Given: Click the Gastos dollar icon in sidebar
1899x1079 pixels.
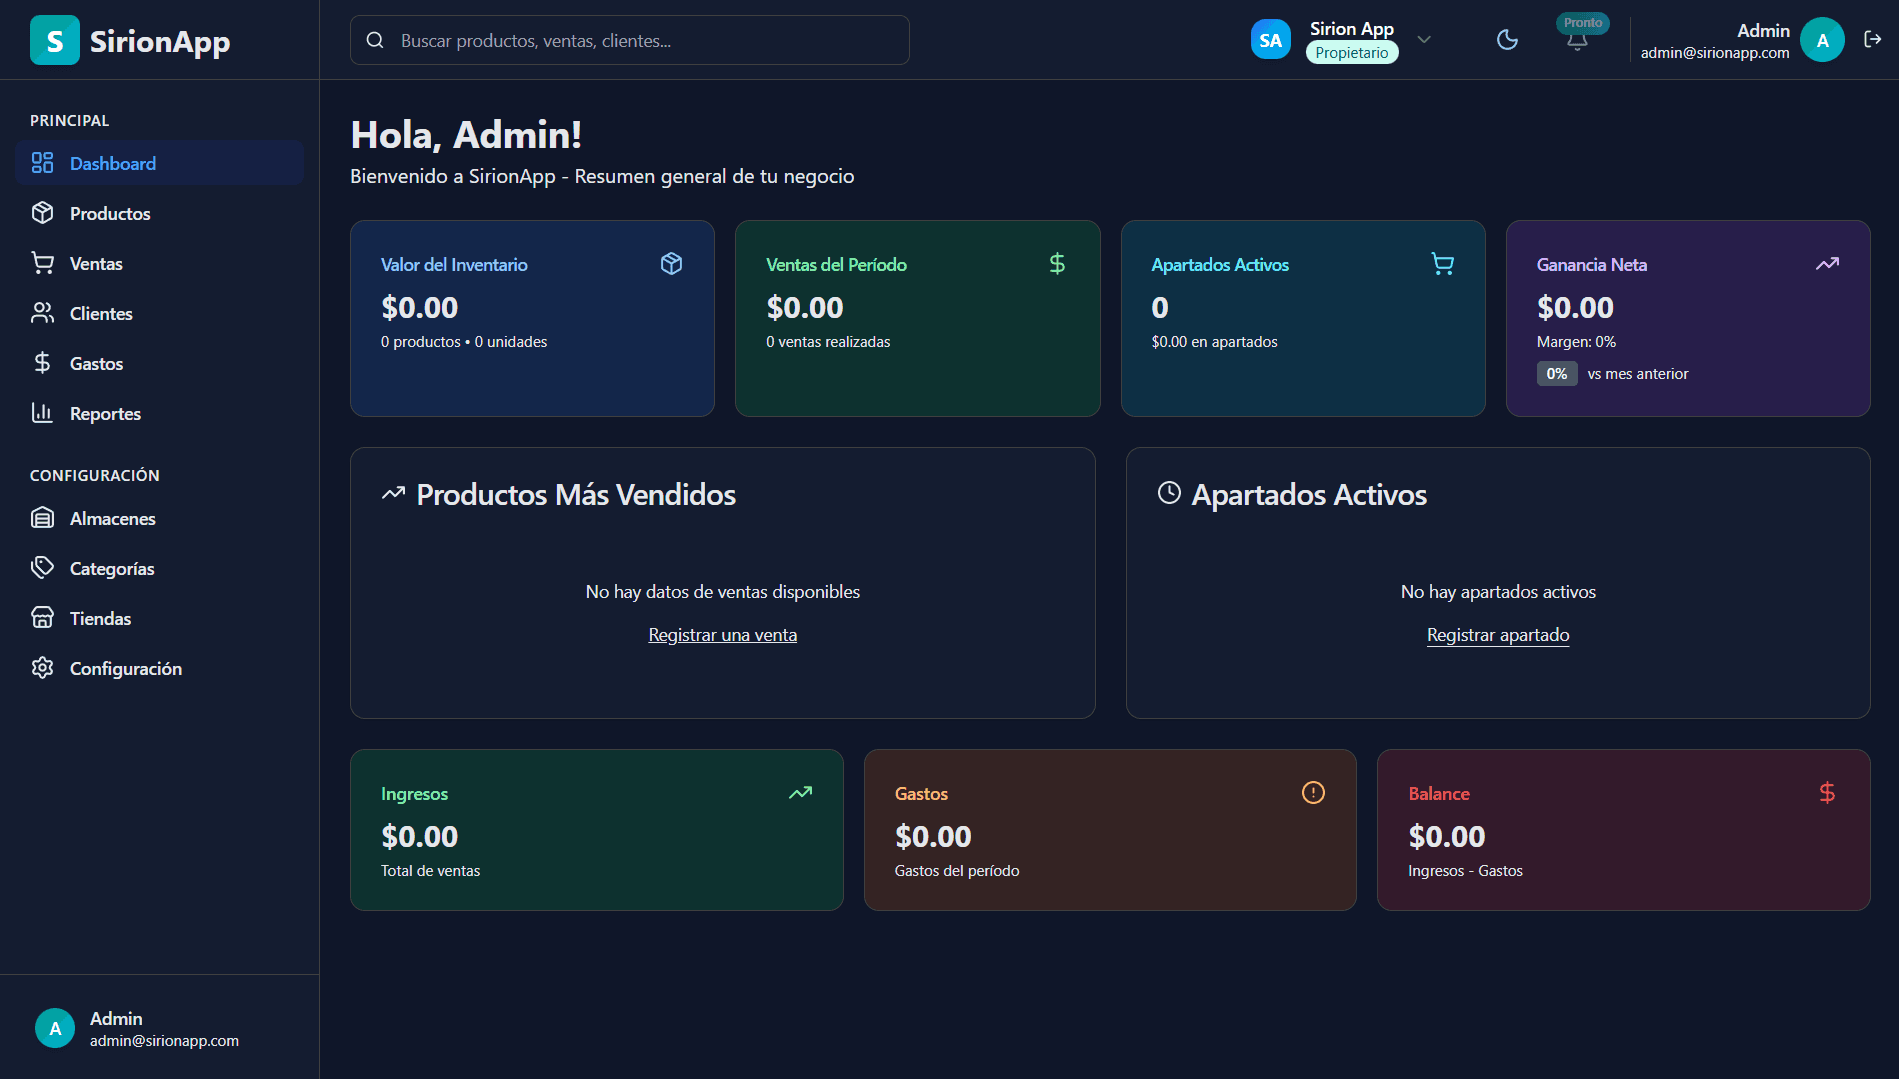Looking at the screenshot, I should [x=42, y=362].
